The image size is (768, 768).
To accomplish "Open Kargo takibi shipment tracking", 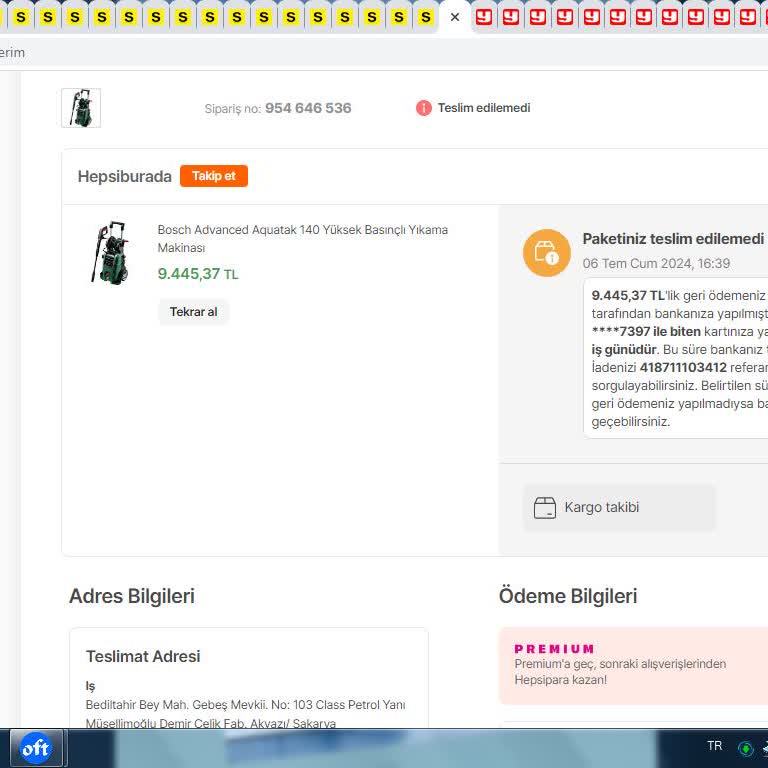I will pos(619,507).
